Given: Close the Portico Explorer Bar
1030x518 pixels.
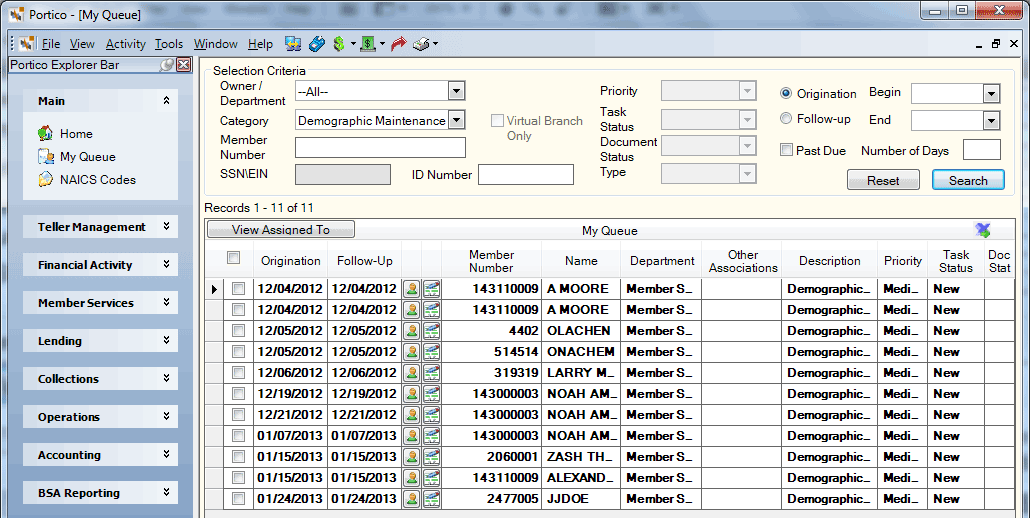Looking at the screenshot, I should (184, 64).
